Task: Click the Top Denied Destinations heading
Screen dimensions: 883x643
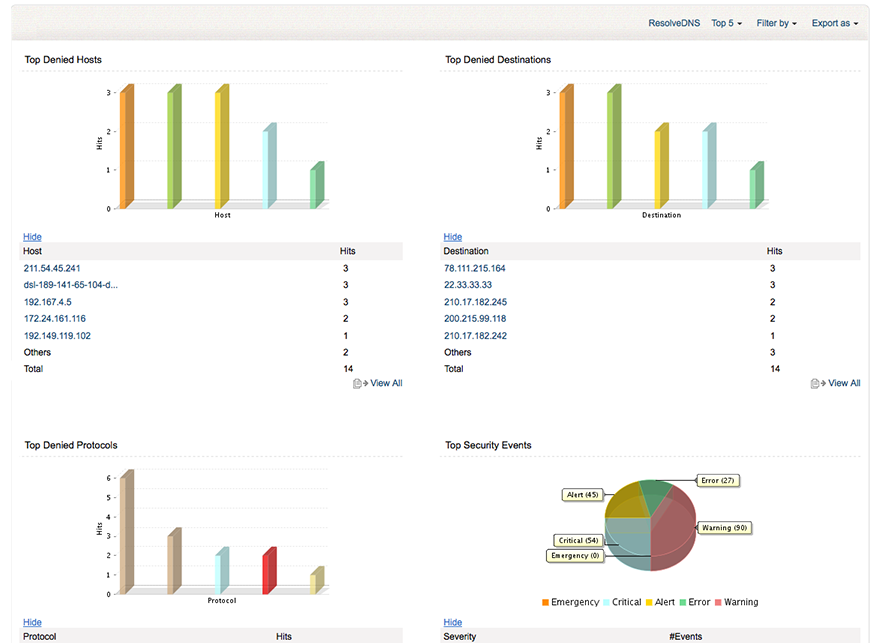Action: pos(498,60)
